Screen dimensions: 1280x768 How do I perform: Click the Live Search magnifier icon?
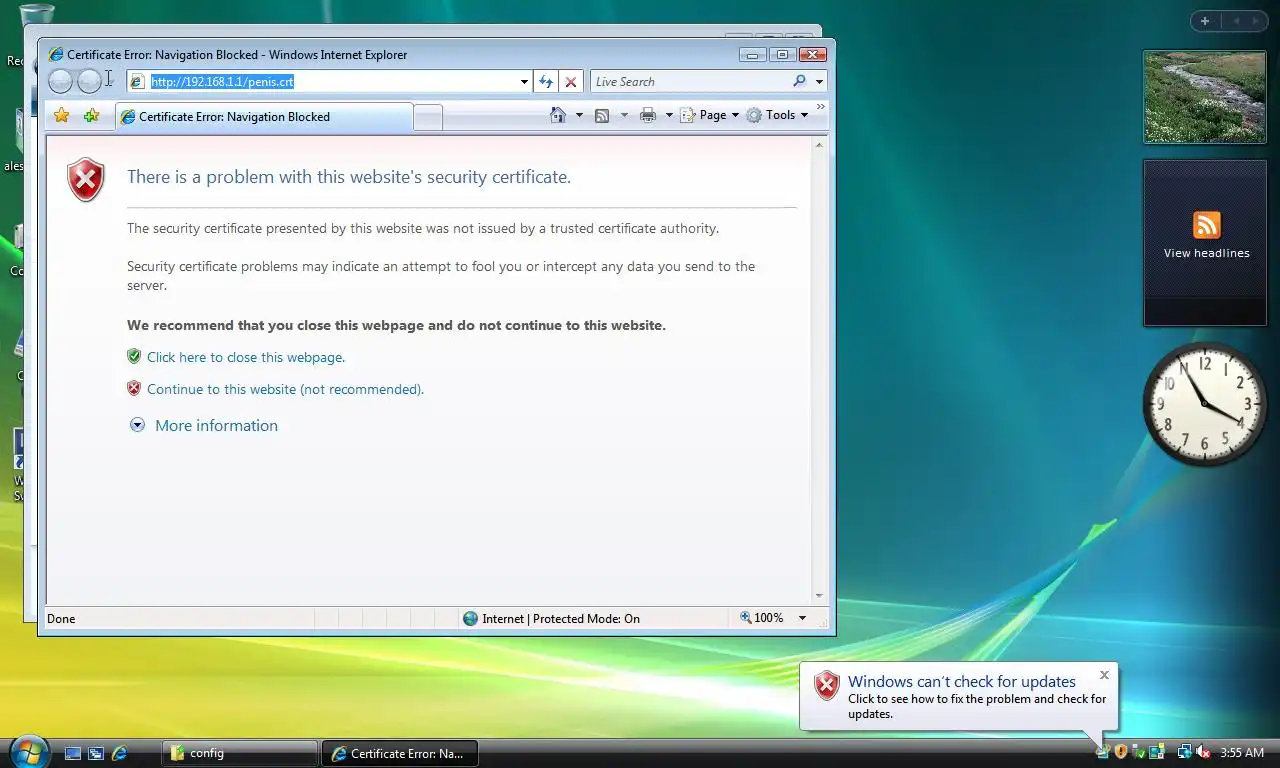tap(799, 82)
